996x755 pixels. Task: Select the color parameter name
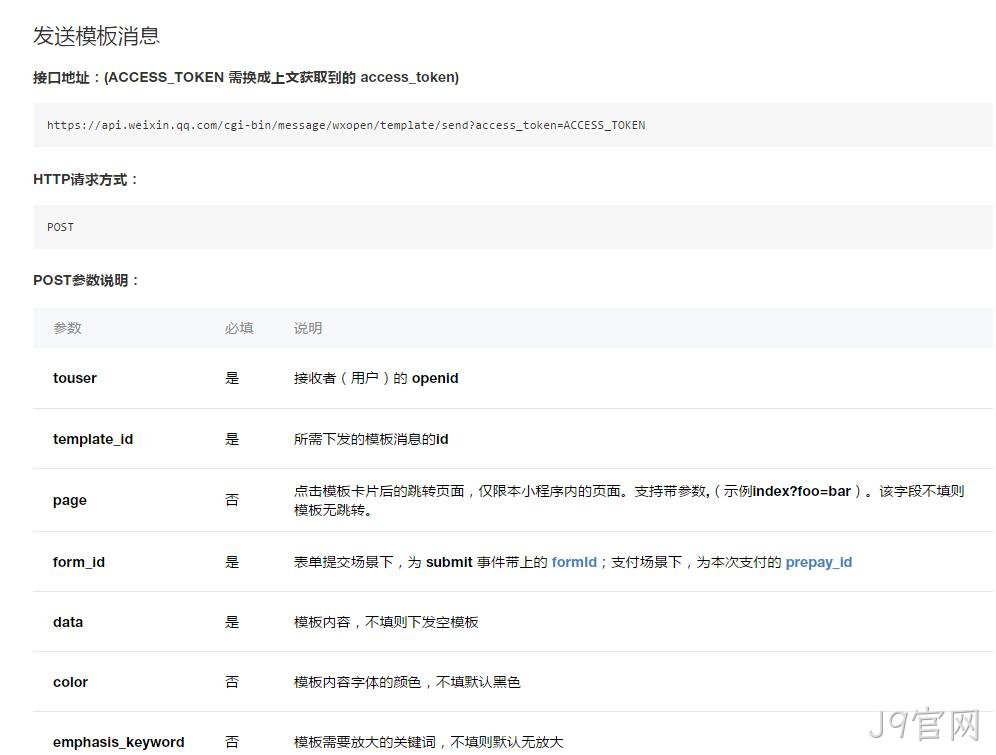click(71, 682)
